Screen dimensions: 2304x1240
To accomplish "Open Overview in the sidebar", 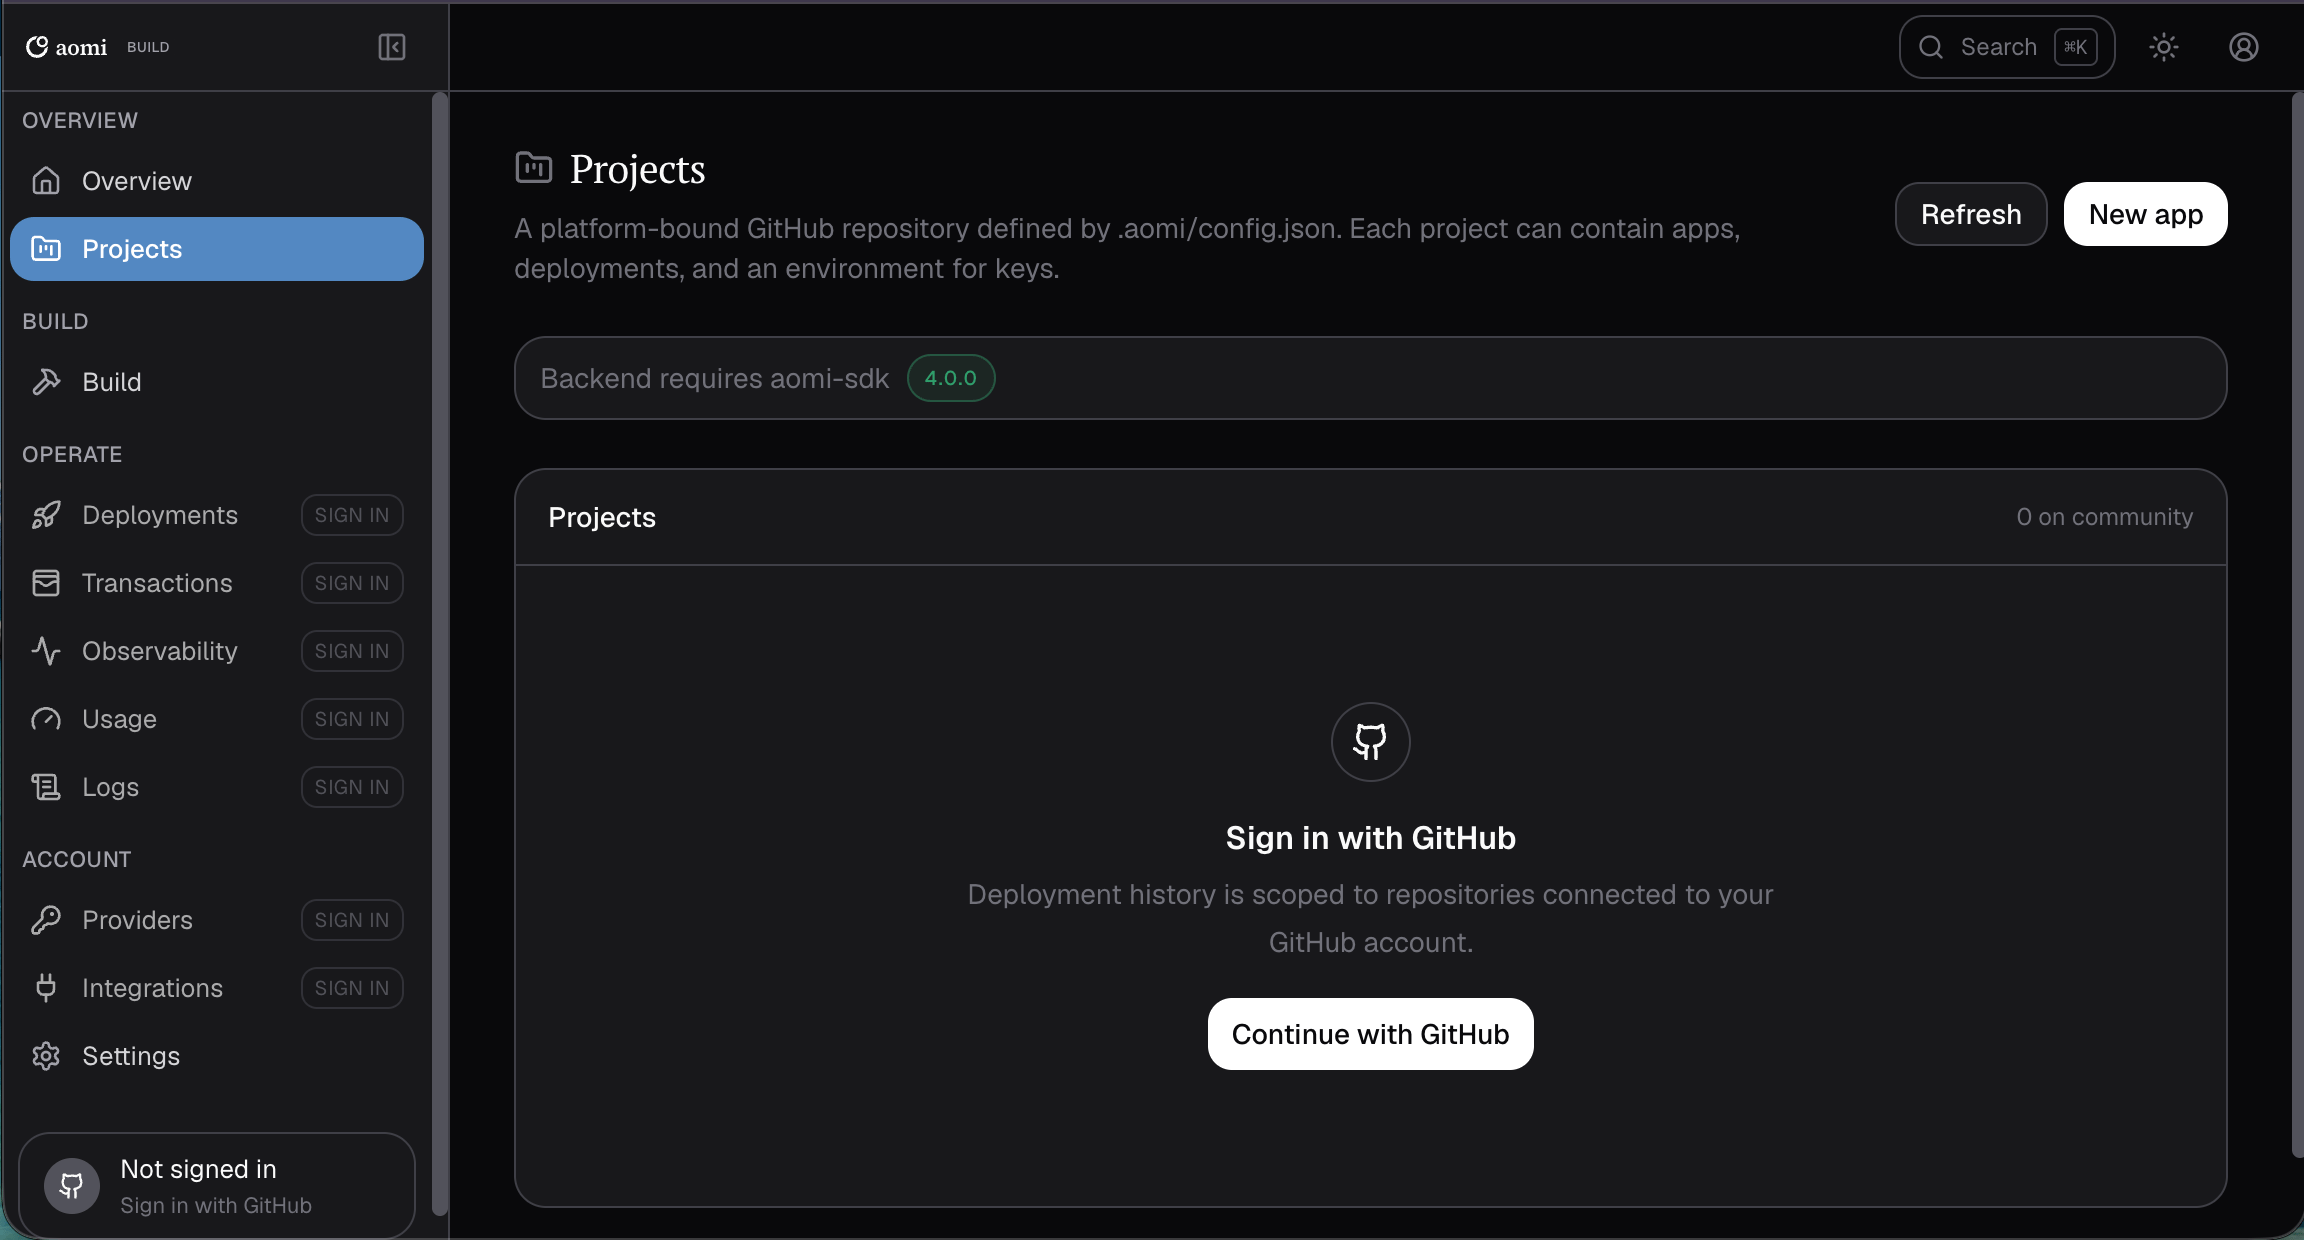I will click(x=217, y=181).
